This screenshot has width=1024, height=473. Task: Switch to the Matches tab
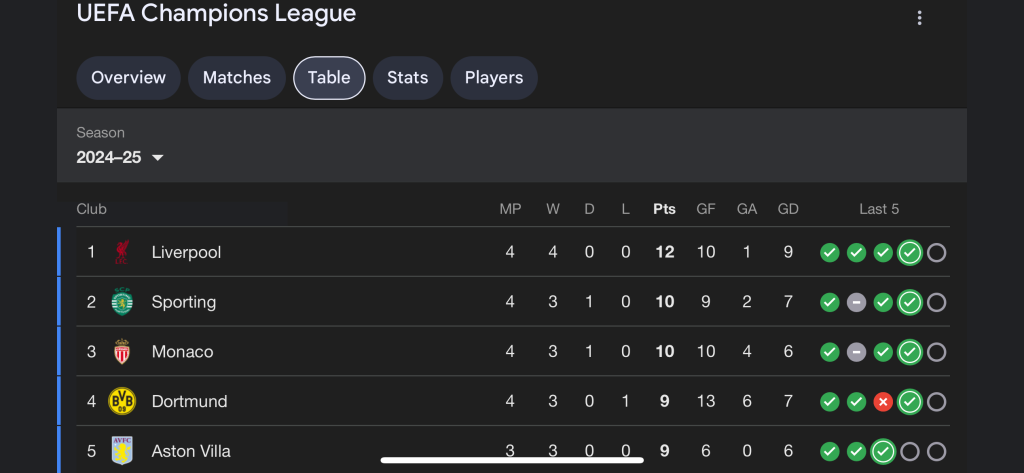click(237, 78)
